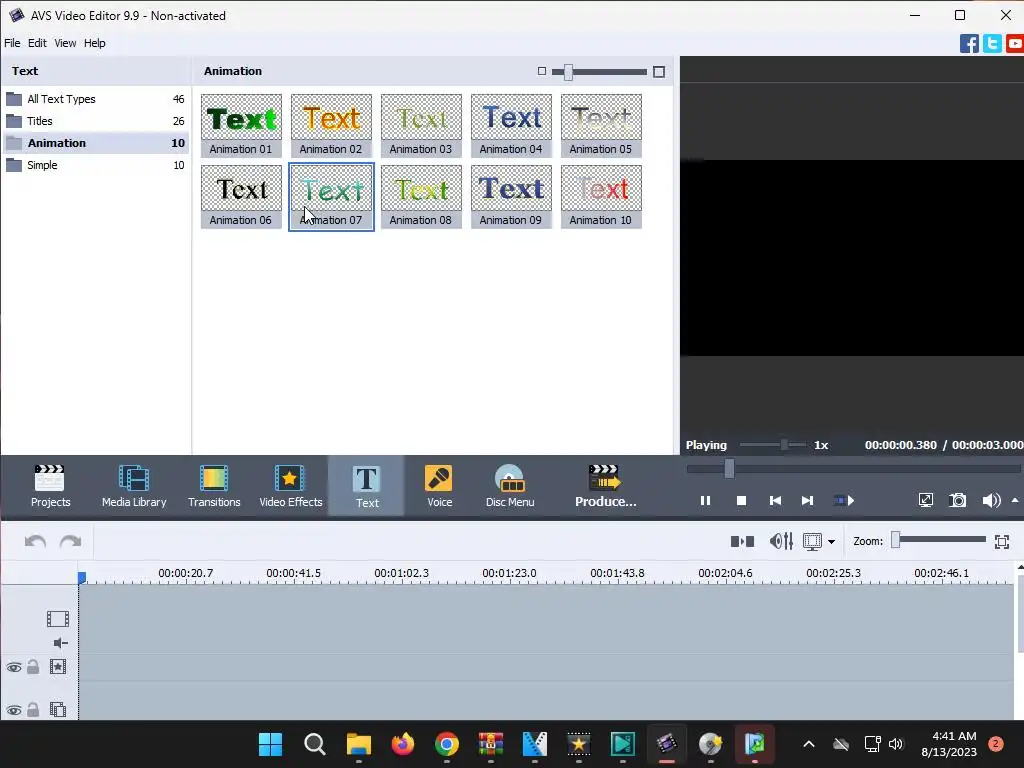The height and width of the screenshot is (768, 1024).
Task: Click the zoom to fit icon
Action: [x=1002, y=541]
